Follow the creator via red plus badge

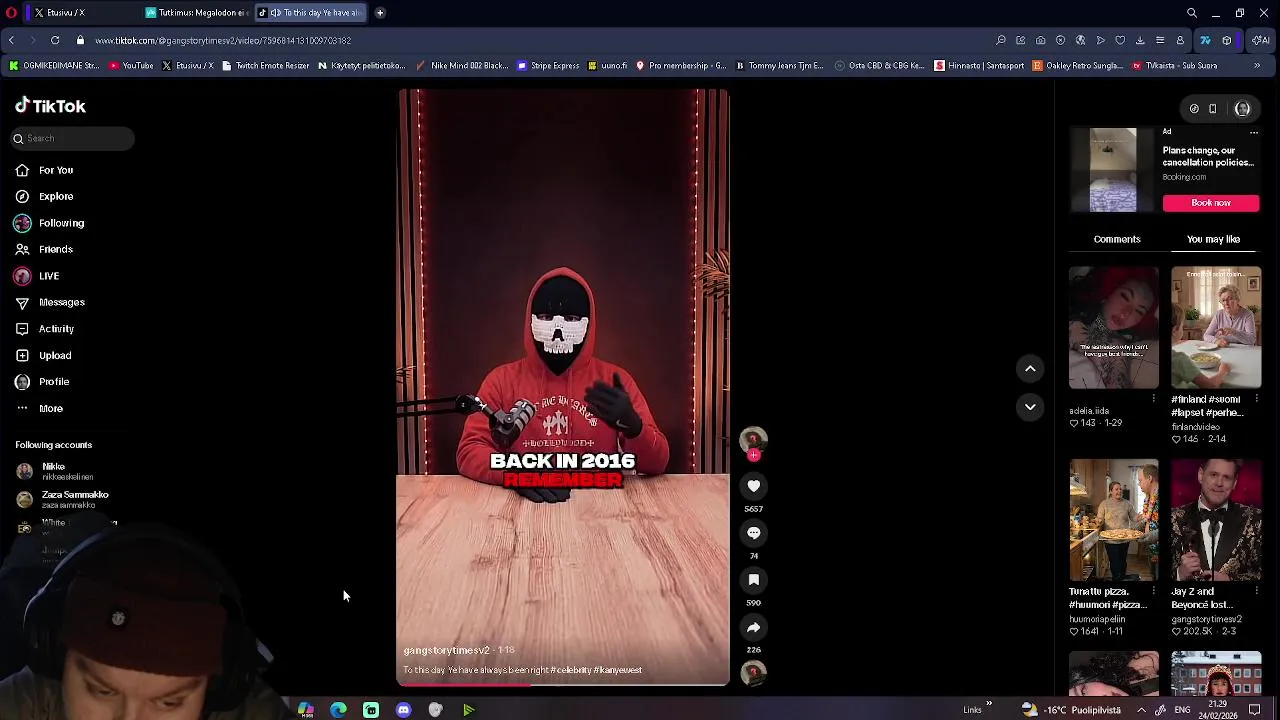tap(754, 455)
